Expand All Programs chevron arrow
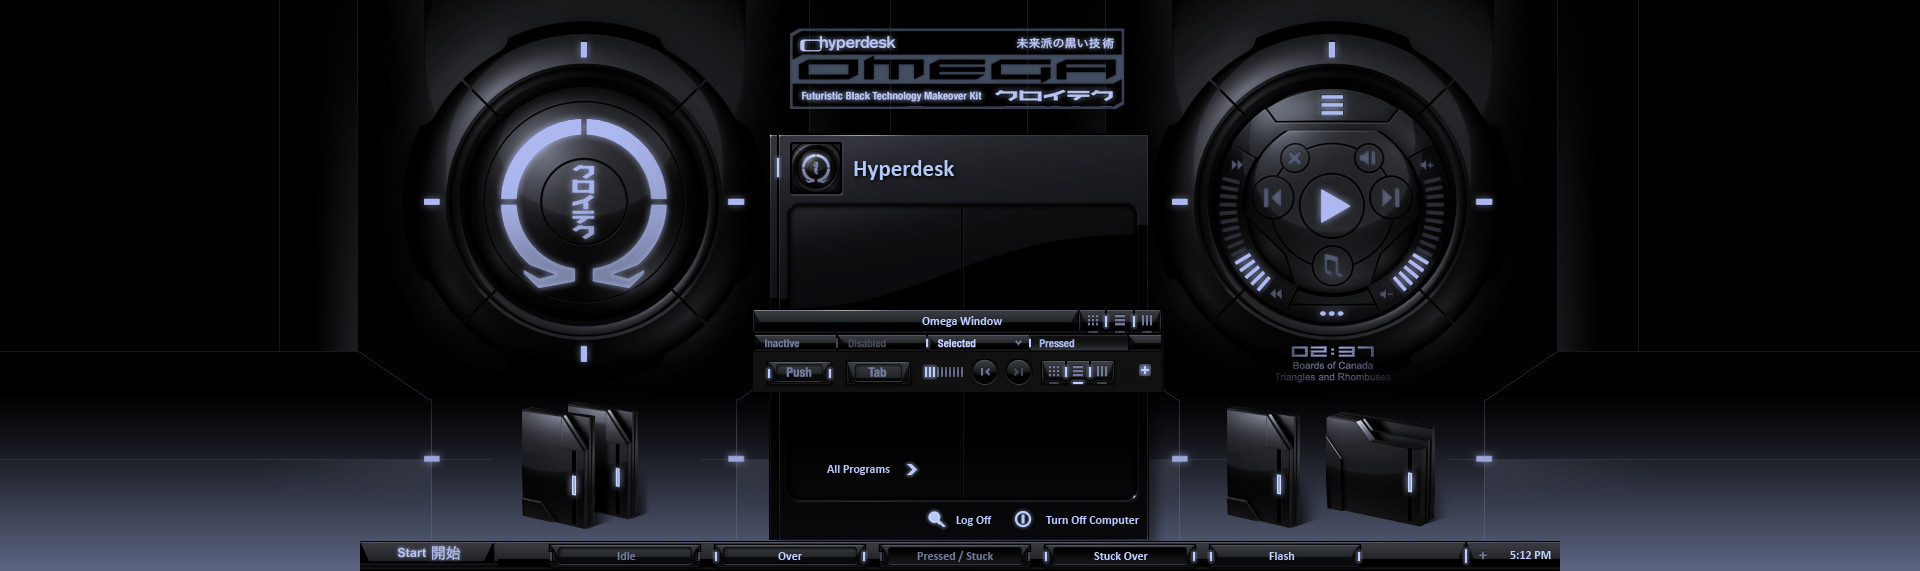Image resolution: width=1920 pixels, height=571 pixels. tap(911, 469)
